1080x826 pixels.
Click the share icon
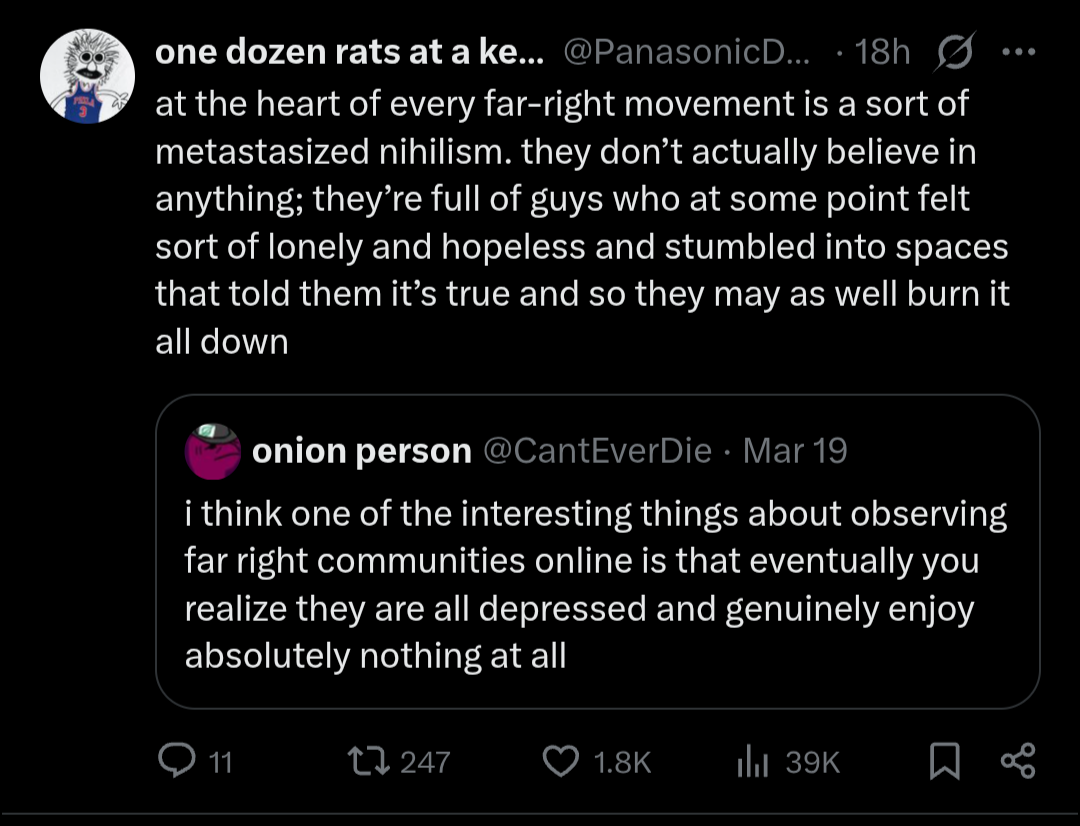pyautogui.click(x=1017, y=763)
